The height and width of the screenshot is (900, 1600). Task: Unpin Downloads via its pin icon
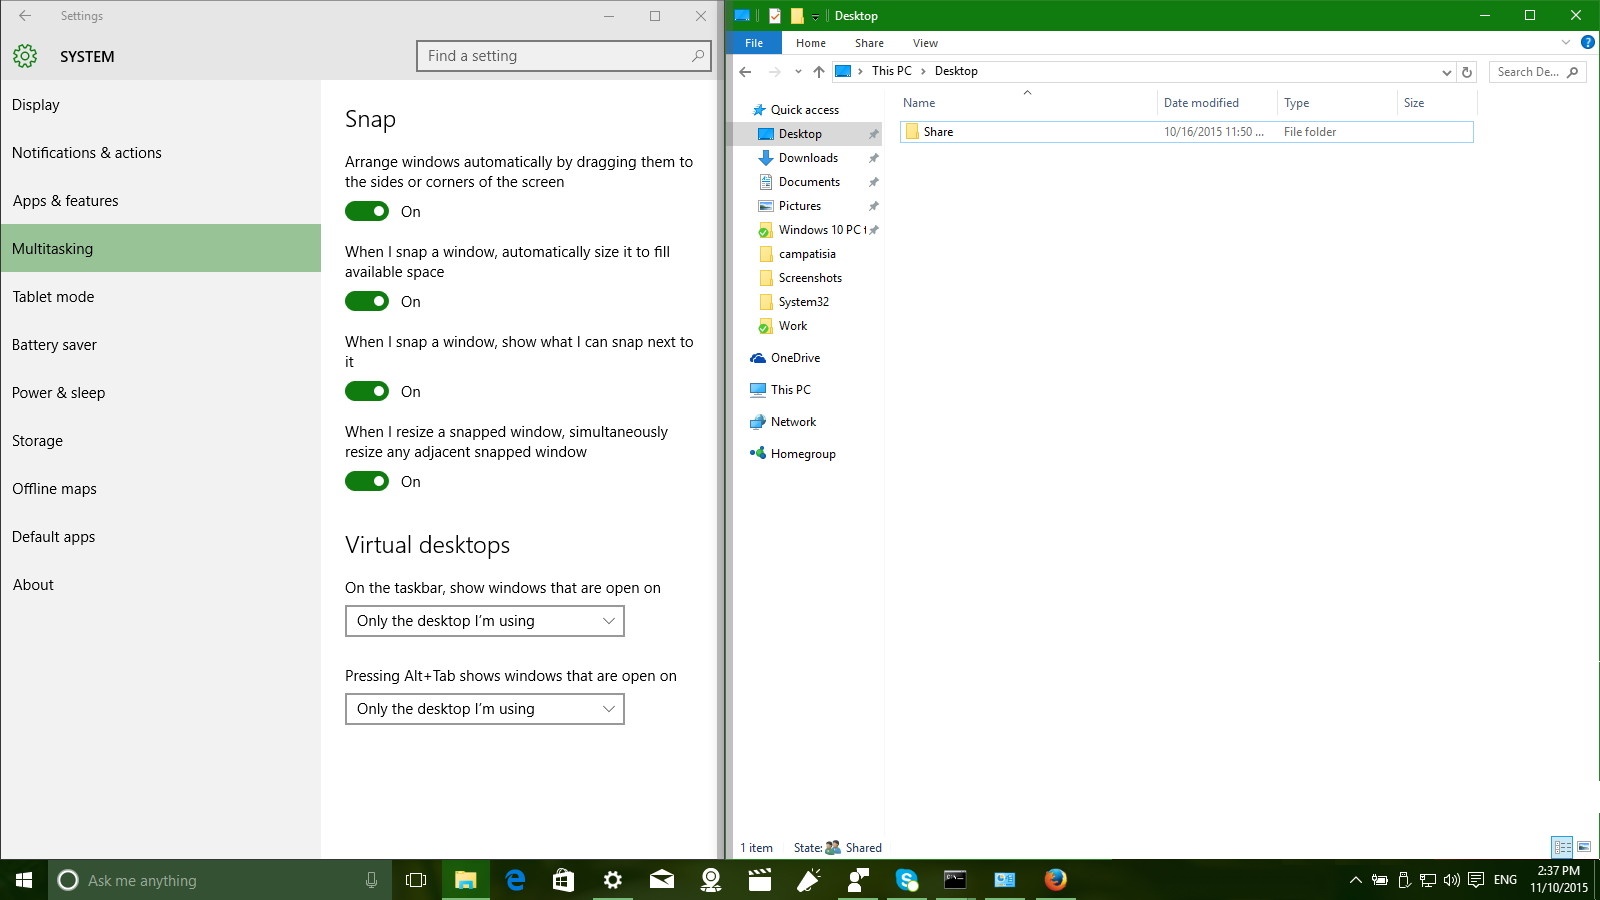pos(873,158)
